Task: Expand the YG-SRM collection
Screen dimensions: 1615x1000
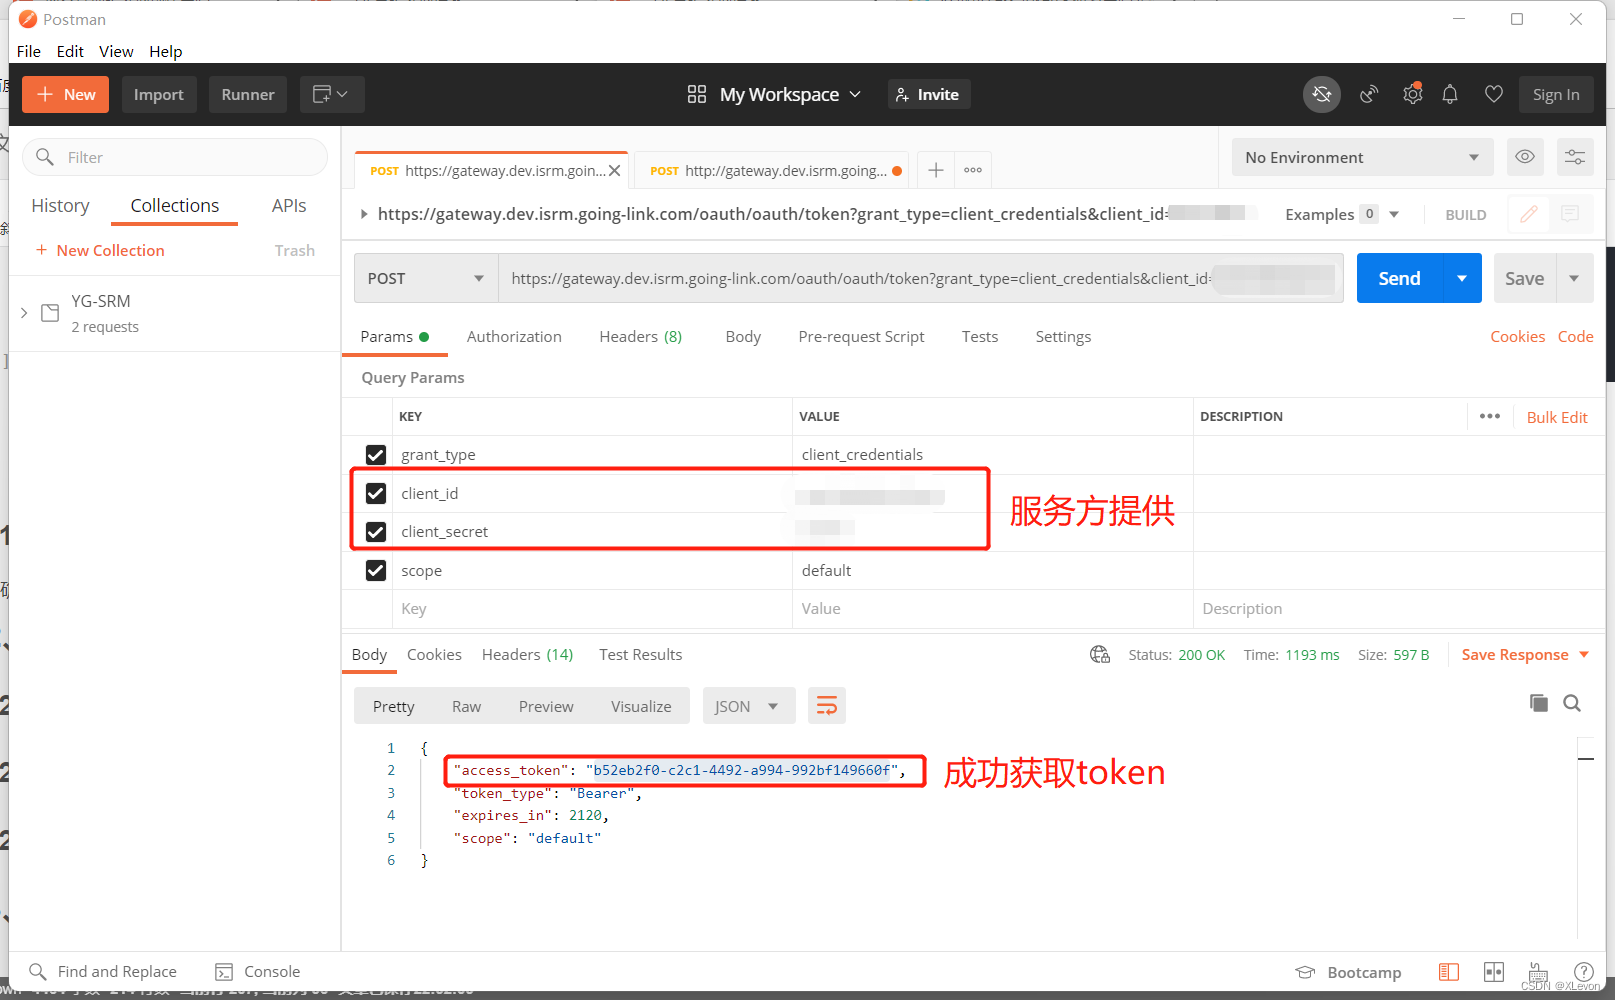Action: click(x=24, y=313)
